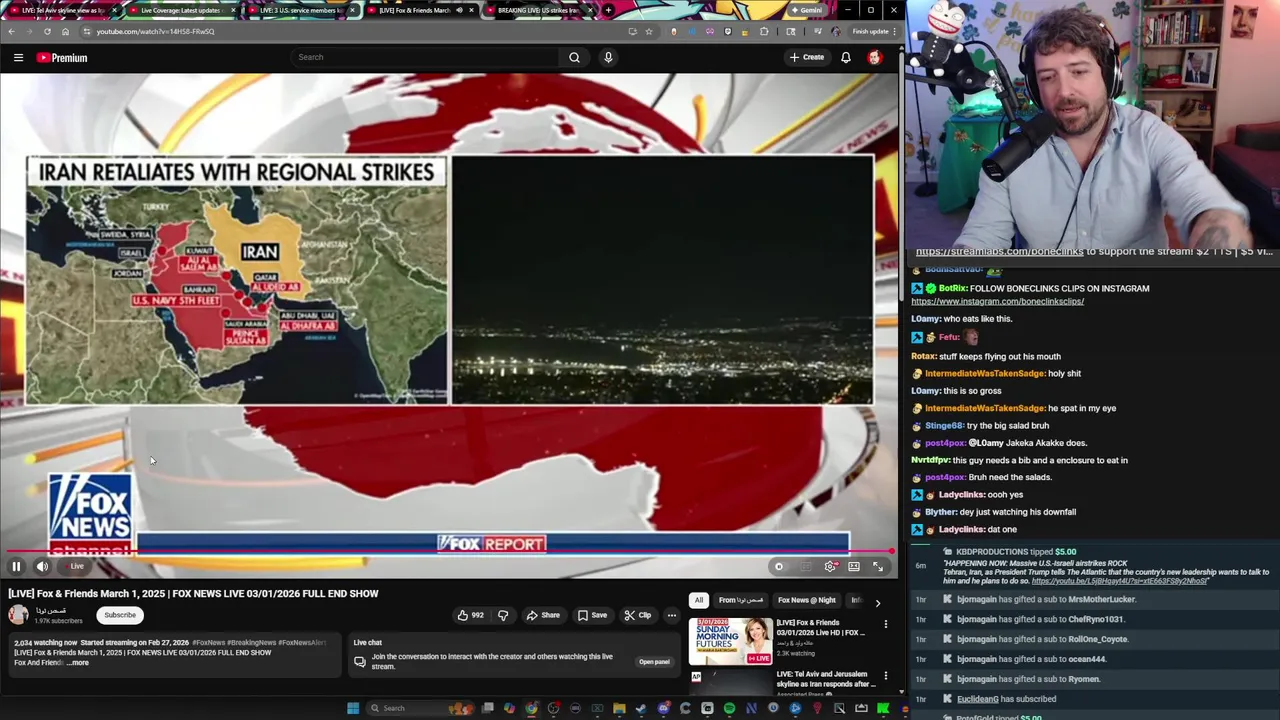
Task: Open YouTube notifications bell
Action: pos(846,58)
